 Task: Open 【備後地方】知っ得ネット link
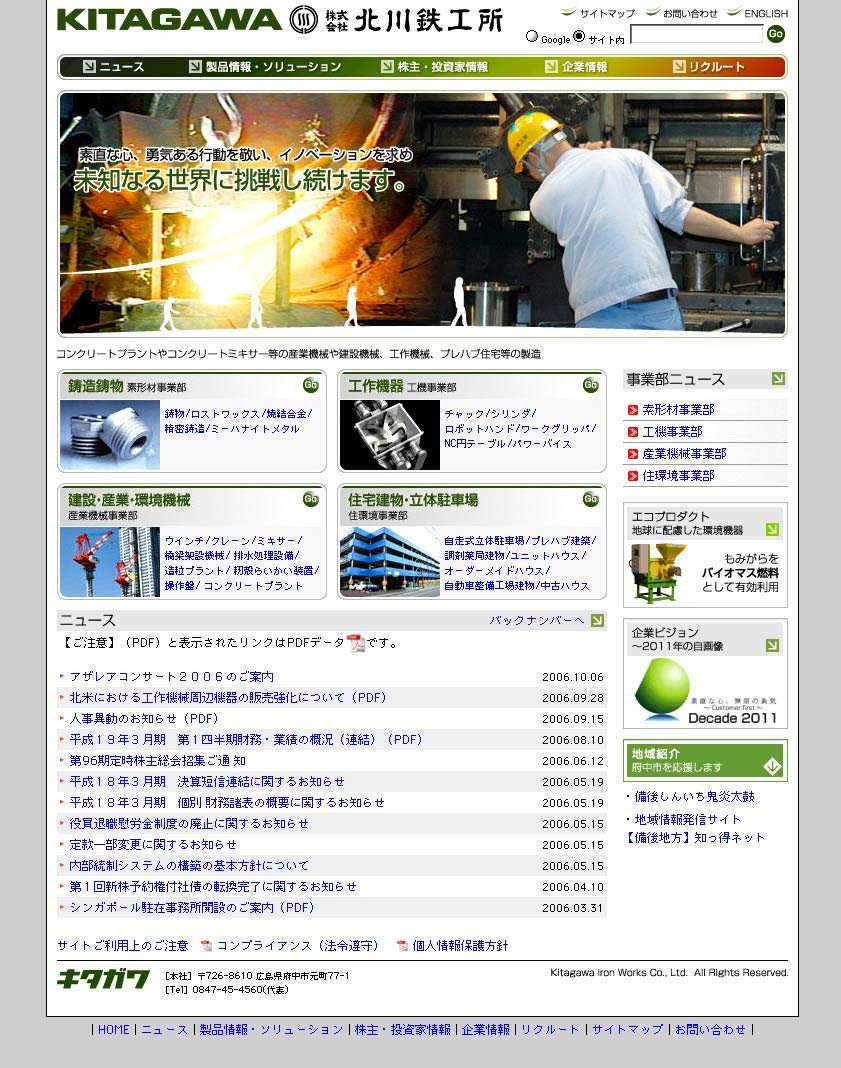(695, 838)
